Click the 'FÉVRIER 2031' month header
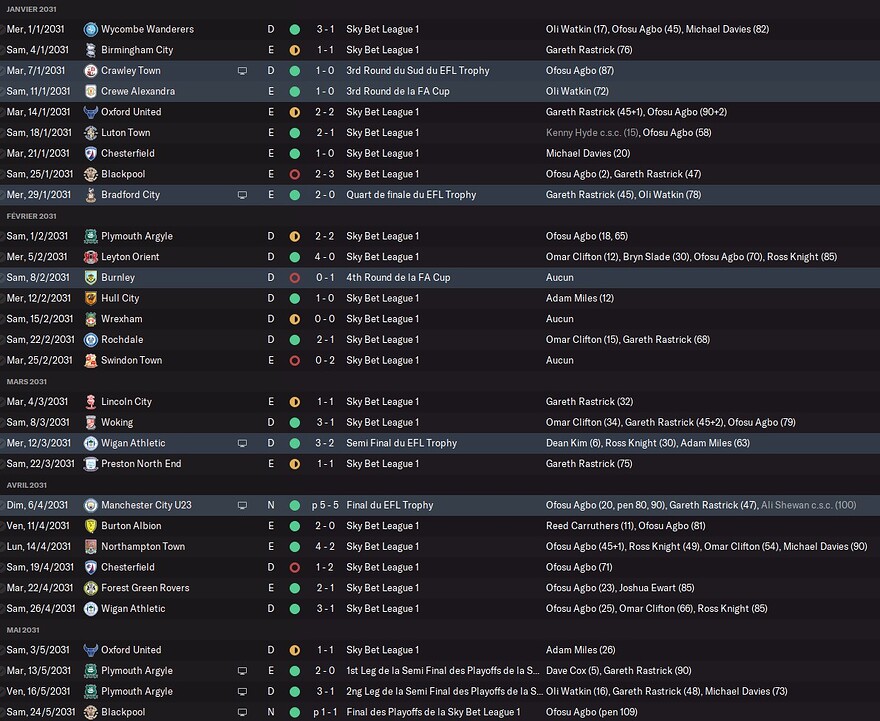 pyautogui.click(x=31, y=216)
